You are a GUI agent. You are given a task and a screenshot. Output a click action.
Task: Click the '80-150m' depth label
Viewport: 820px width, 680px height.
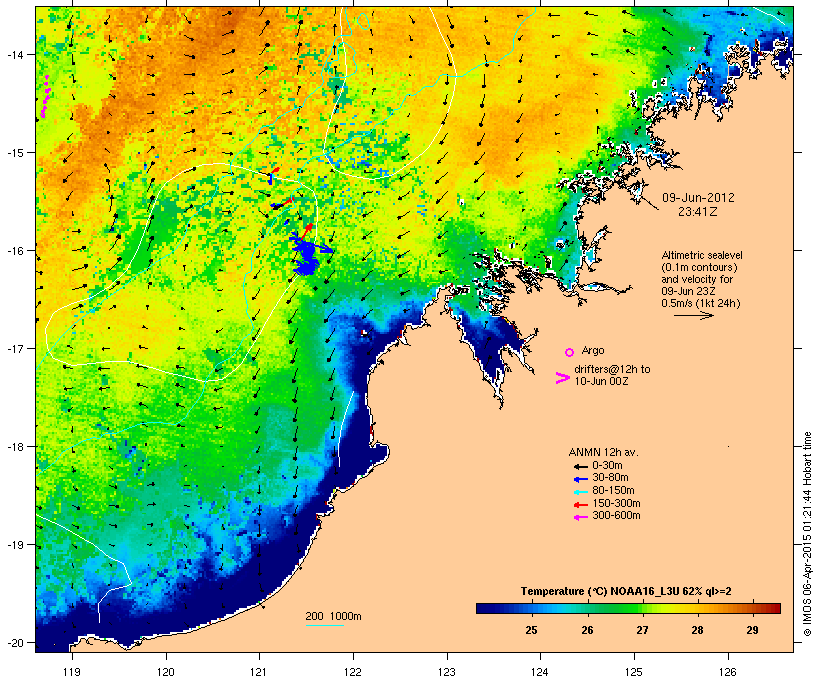[613, 491]
